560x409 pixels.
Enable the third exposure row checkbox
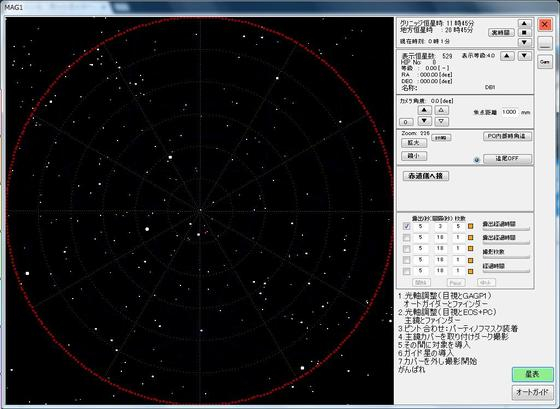406,249
